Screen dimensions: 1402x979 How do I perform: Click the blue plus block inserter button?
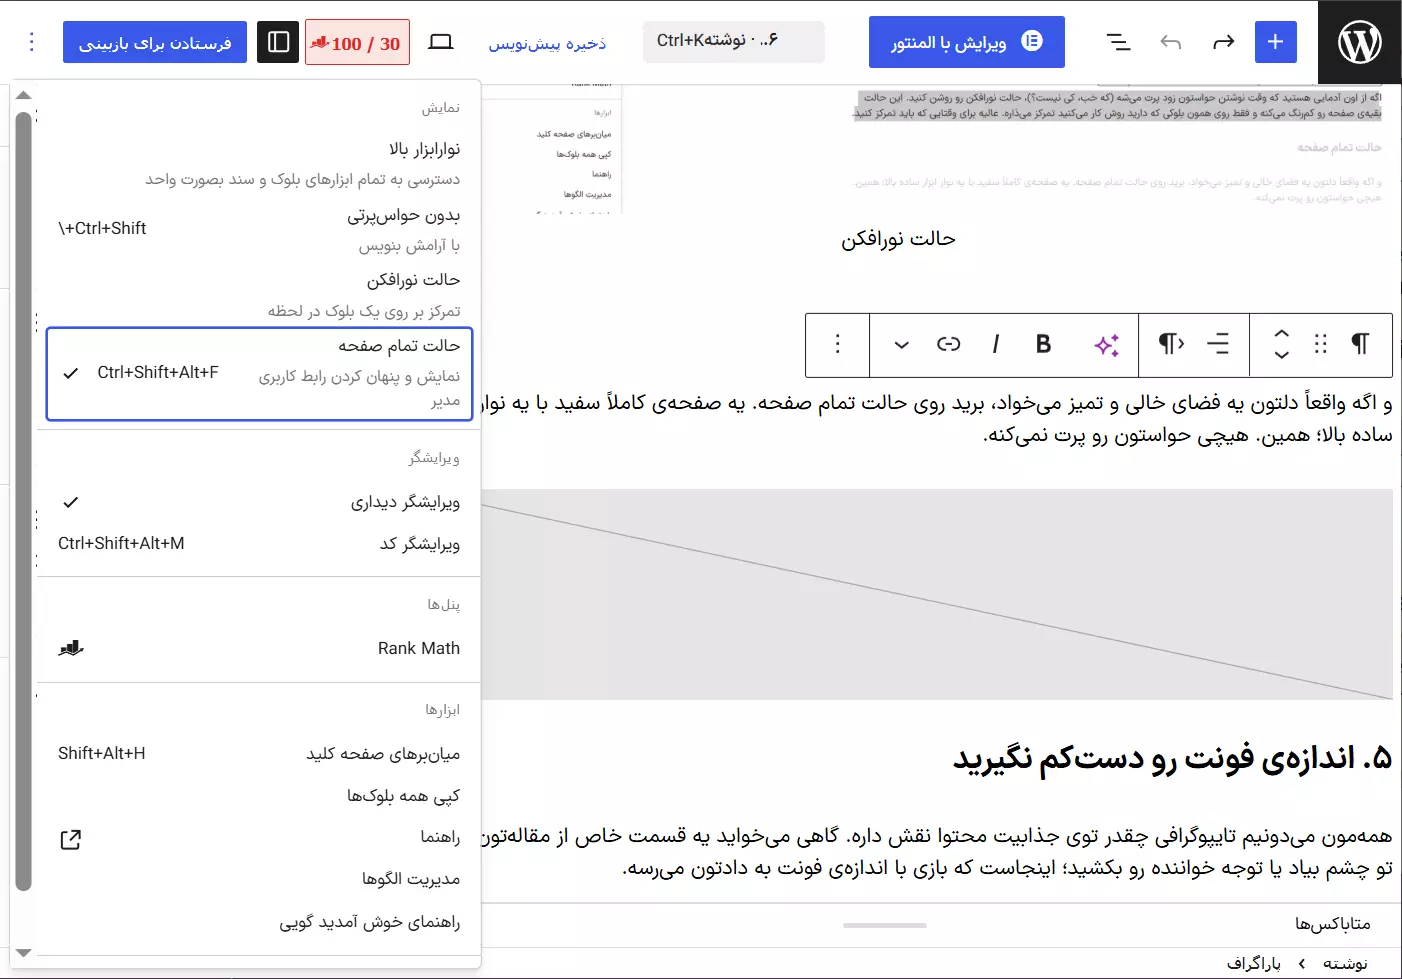(x=1275, y=42)
